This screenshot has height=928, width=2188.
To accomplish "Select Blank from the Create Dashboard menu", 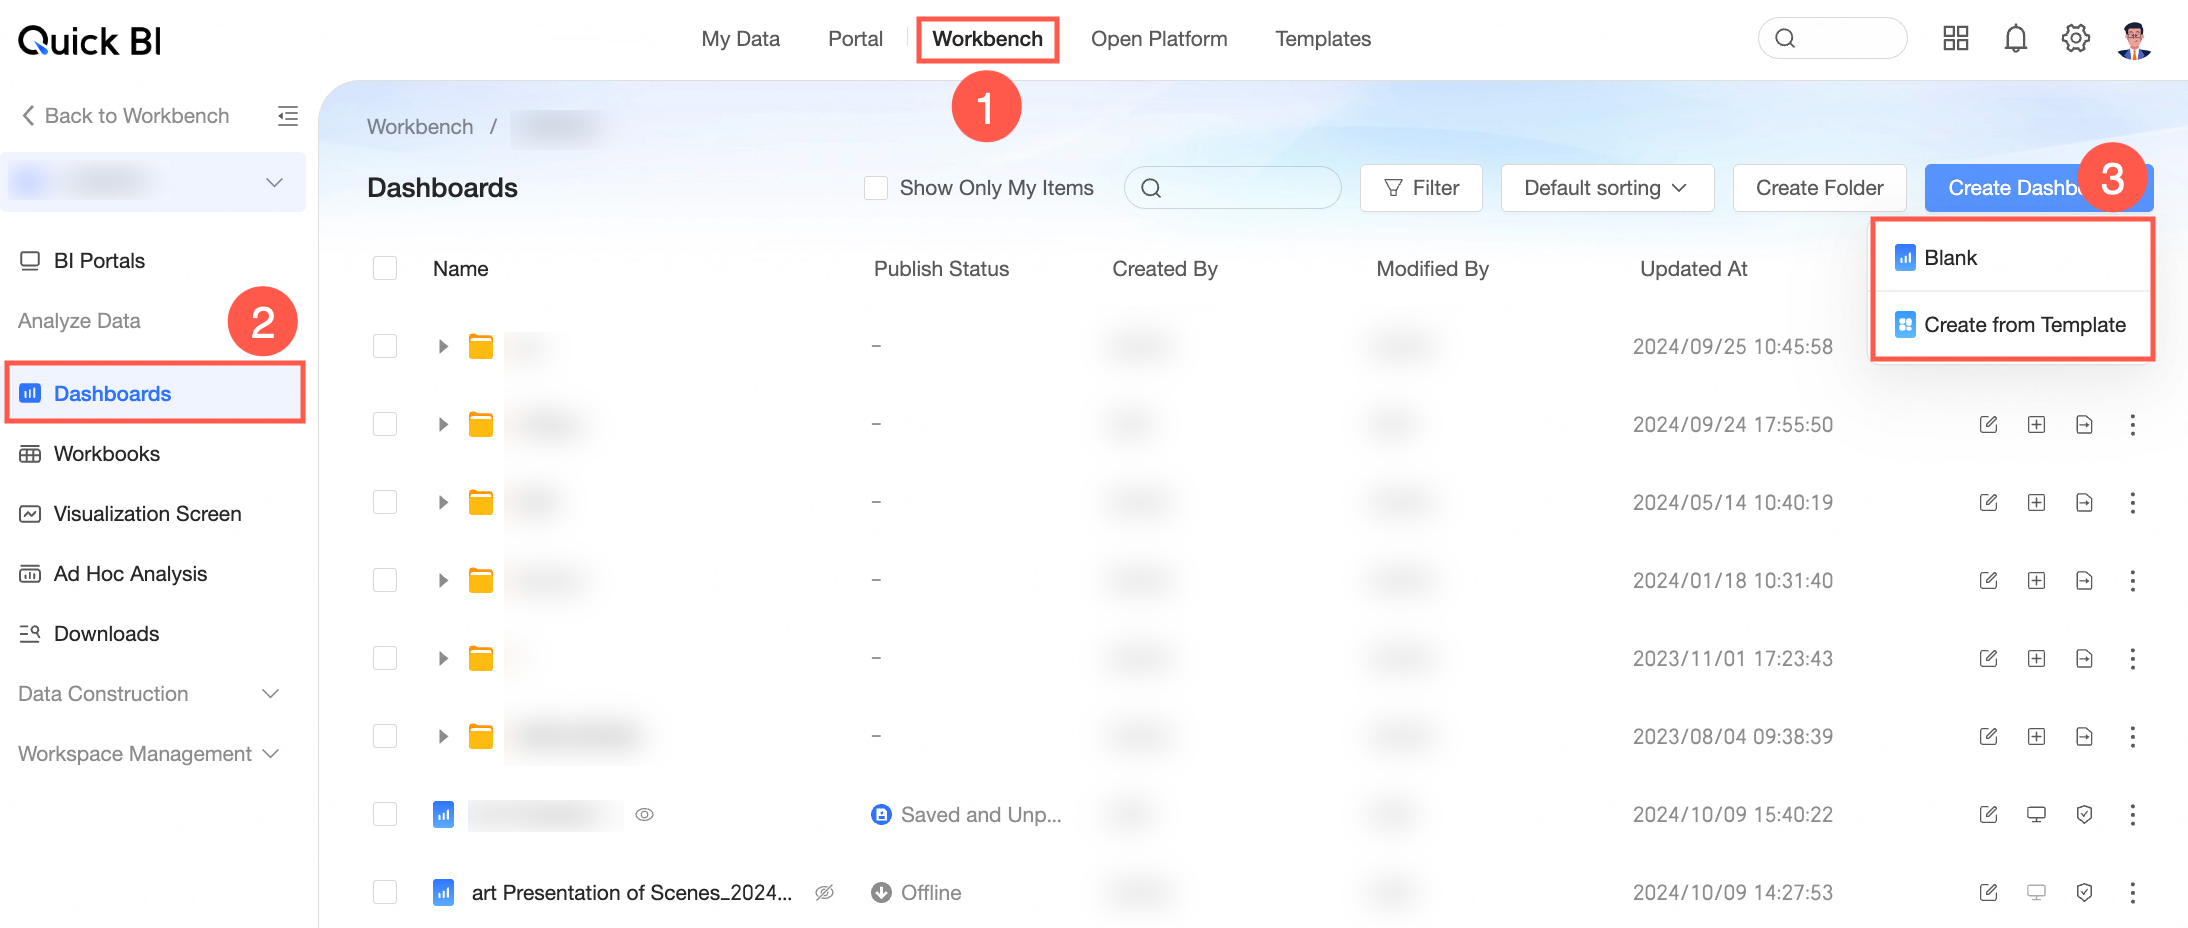I will [x=2012, y=258].
